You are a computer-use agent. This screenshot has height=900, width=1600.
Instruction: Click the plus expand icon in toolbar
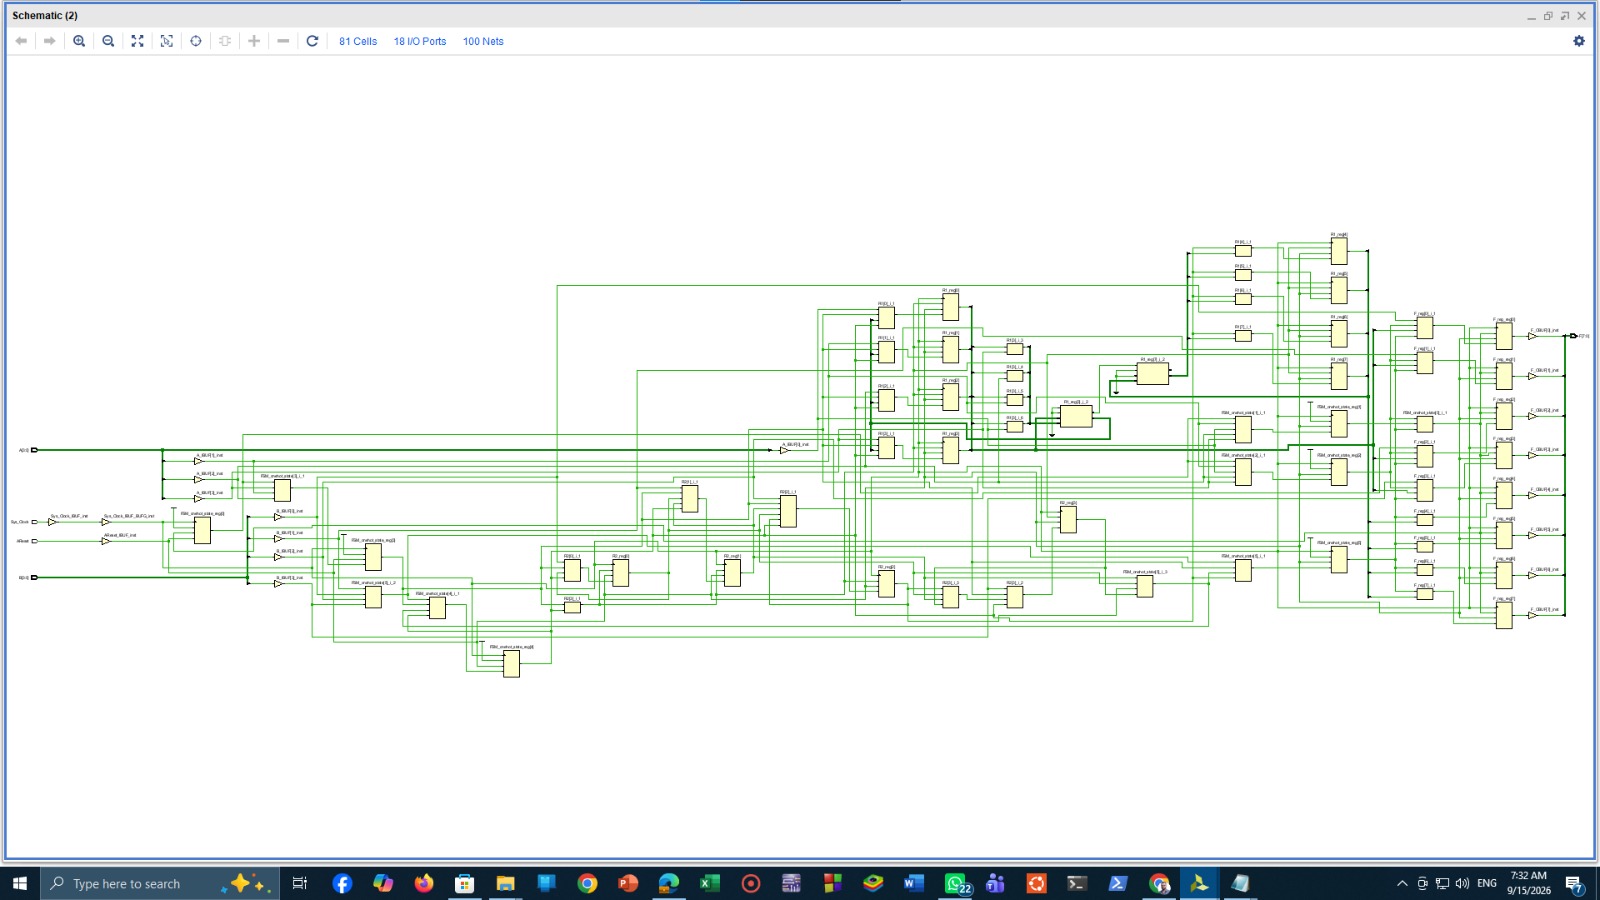click(x=254, y=41)
